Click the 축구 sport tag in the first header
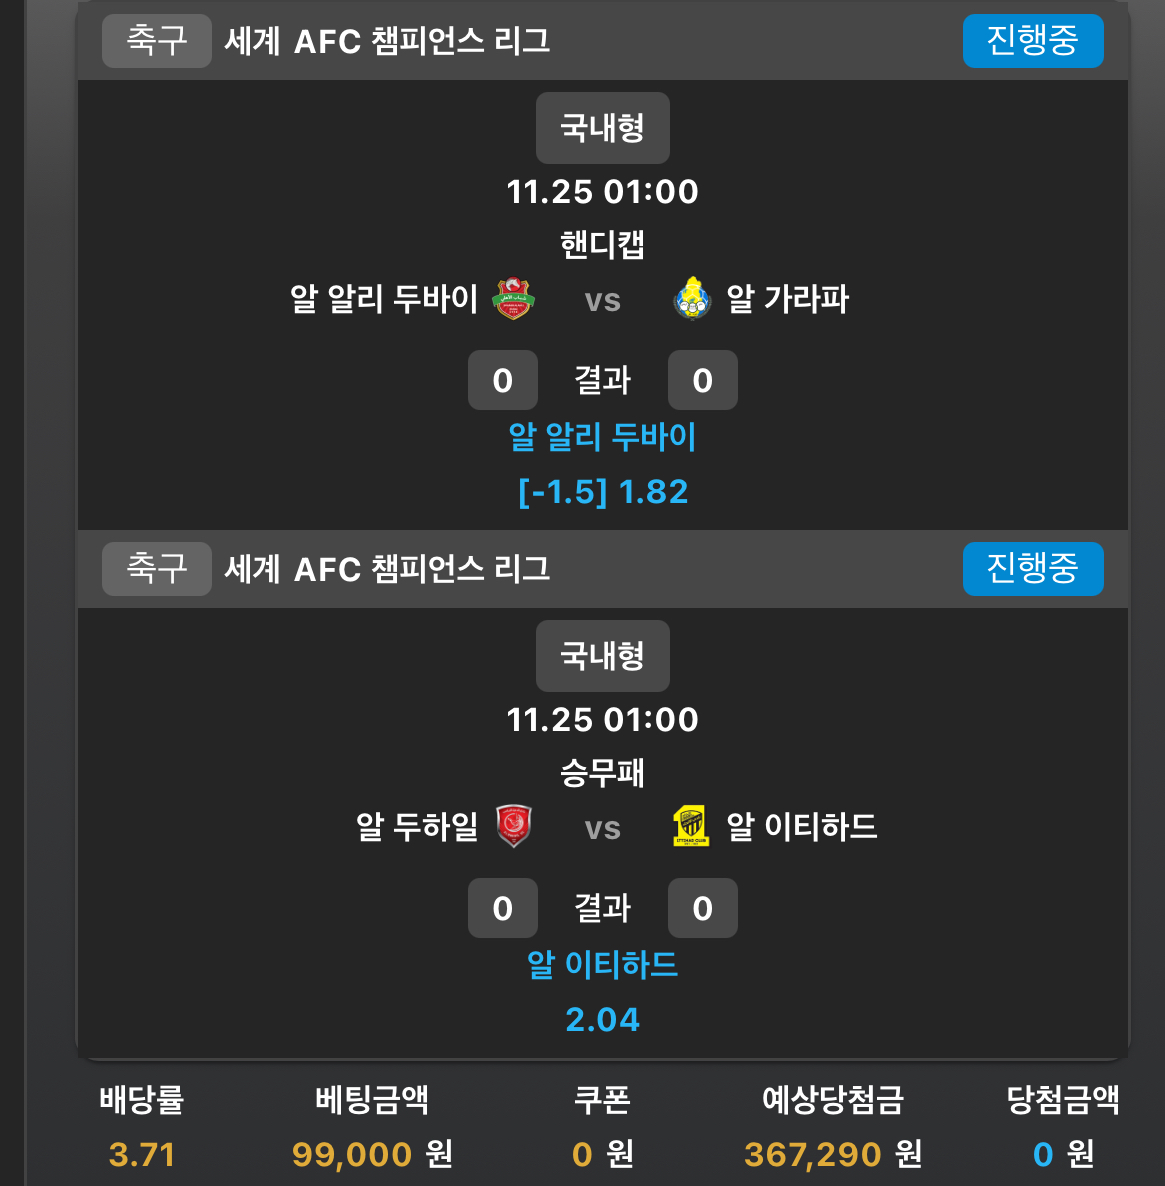Screen dimensions: 1165x1186 click(x=156, y=41)
